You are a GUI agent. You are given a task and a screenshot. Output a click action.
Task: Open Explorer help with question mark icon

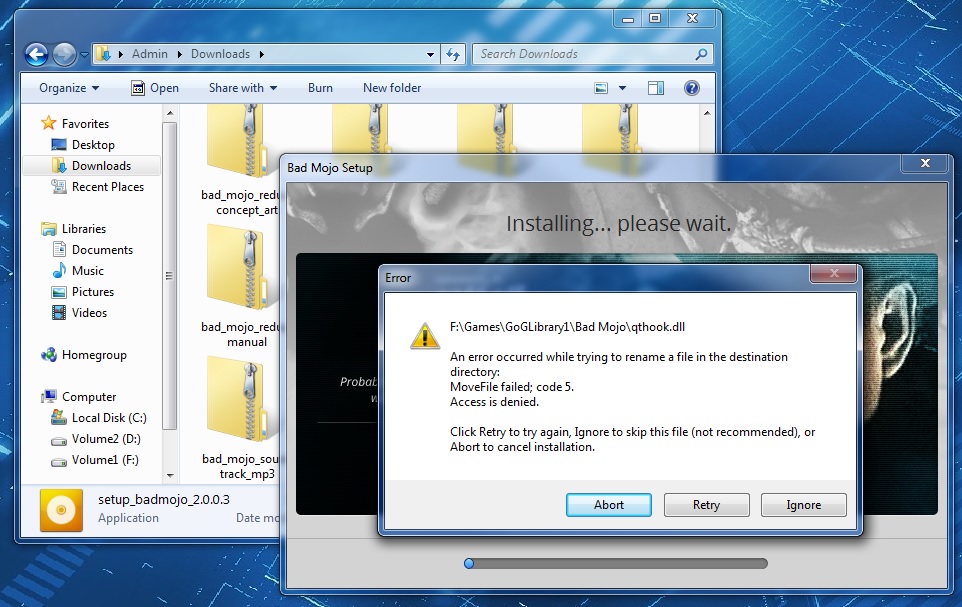(x=691, y=88)
